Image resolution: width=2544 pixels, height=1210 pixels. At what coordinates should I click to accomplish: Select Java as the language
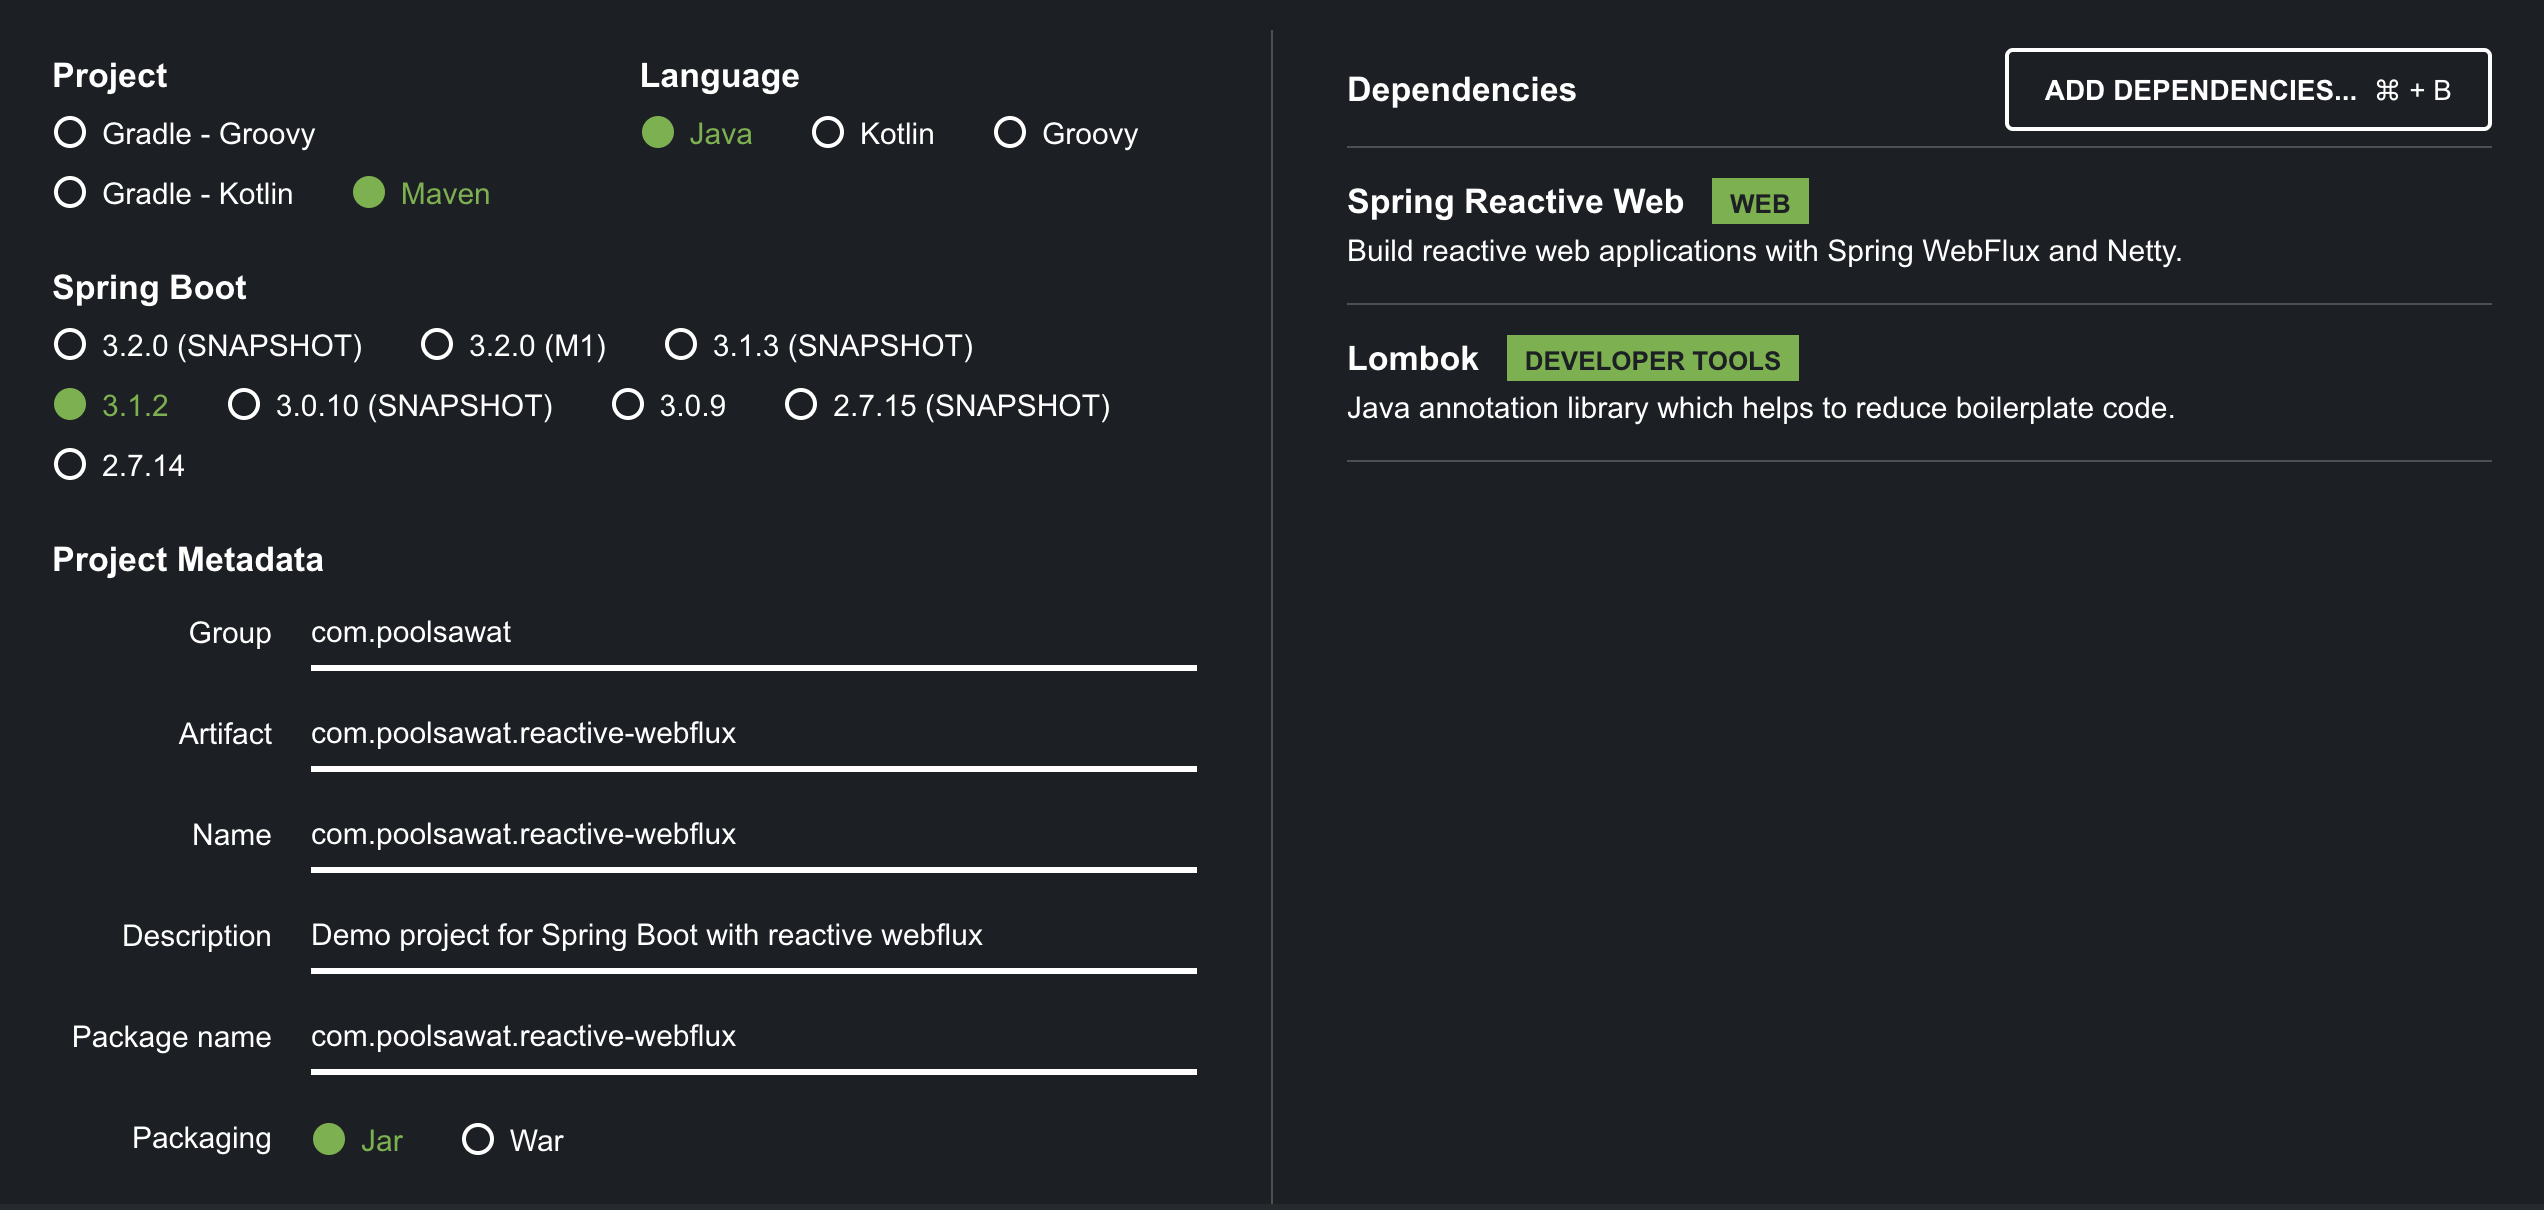pyautogui.click(x=697, y=133)
